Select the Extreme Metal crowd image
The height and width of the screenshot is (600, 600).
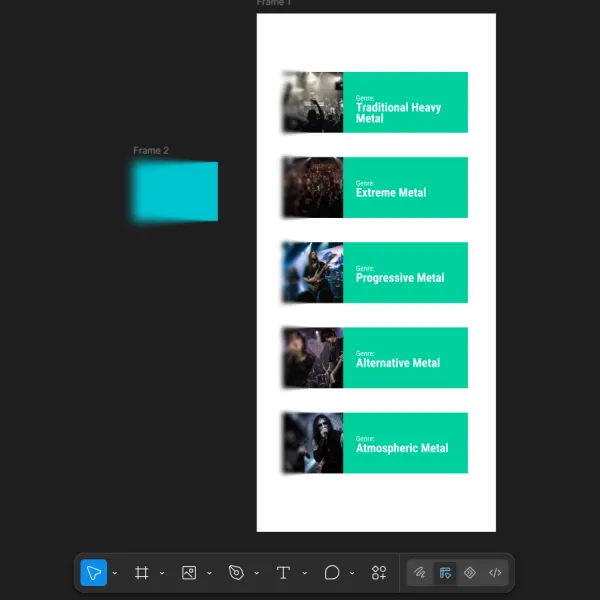(313, 188)
